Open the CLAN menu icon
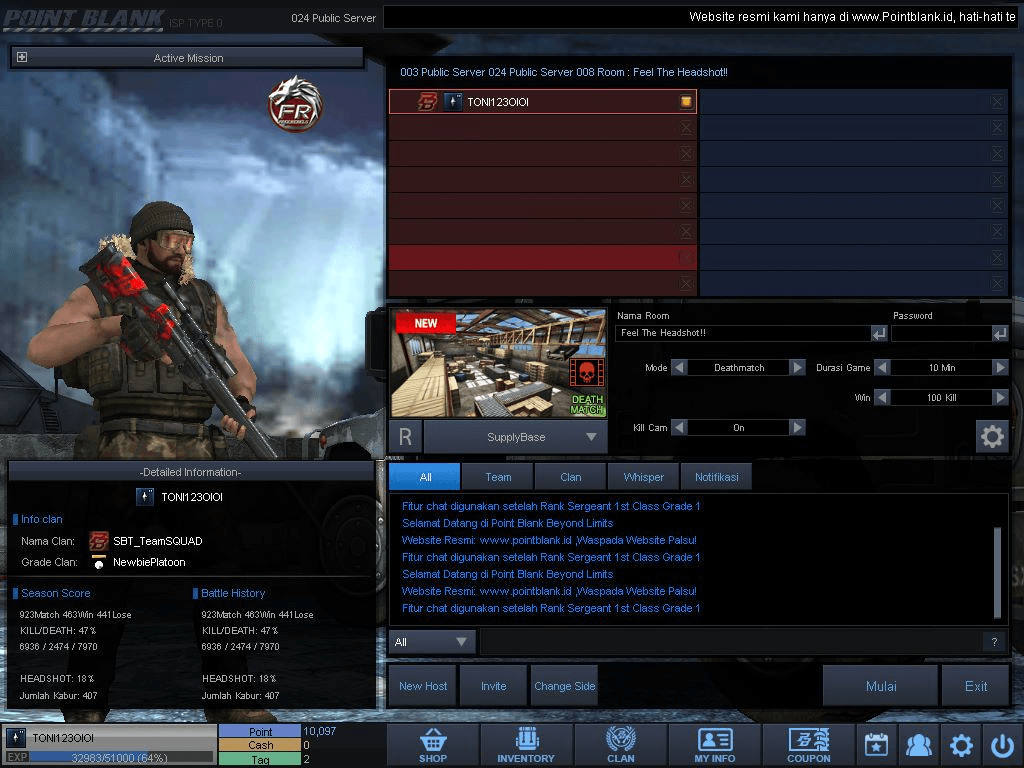Viewport: 1024px width, 768px height. [x=620, y=745]
